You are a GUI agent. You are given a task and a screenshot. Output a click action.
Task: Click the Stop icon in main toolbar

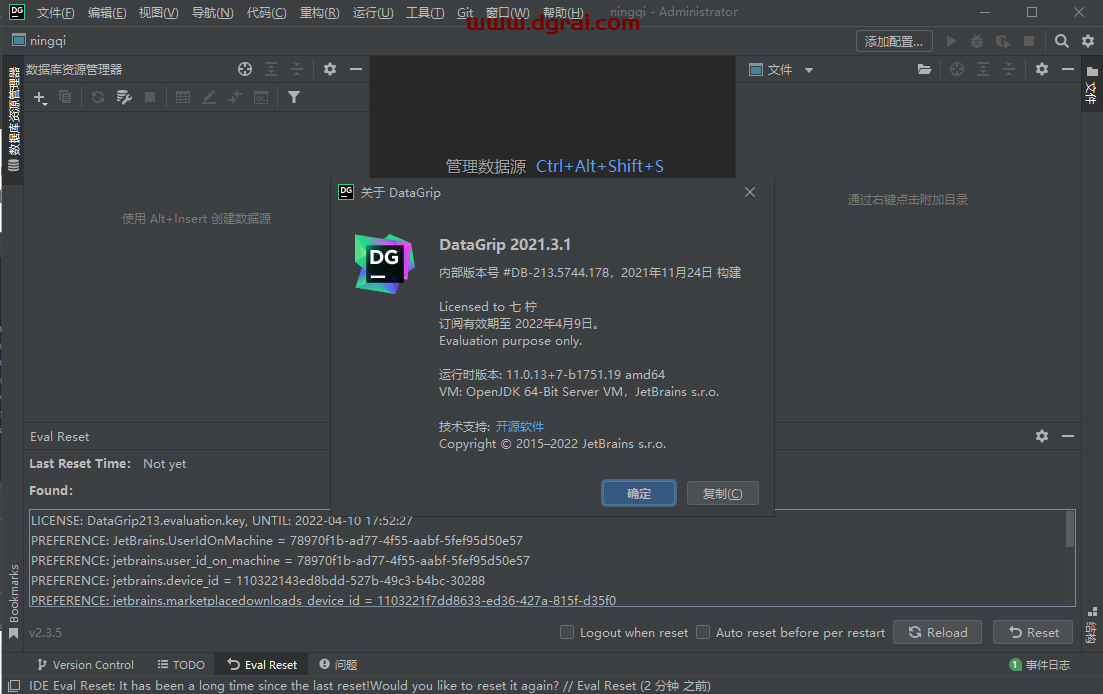1028,41
